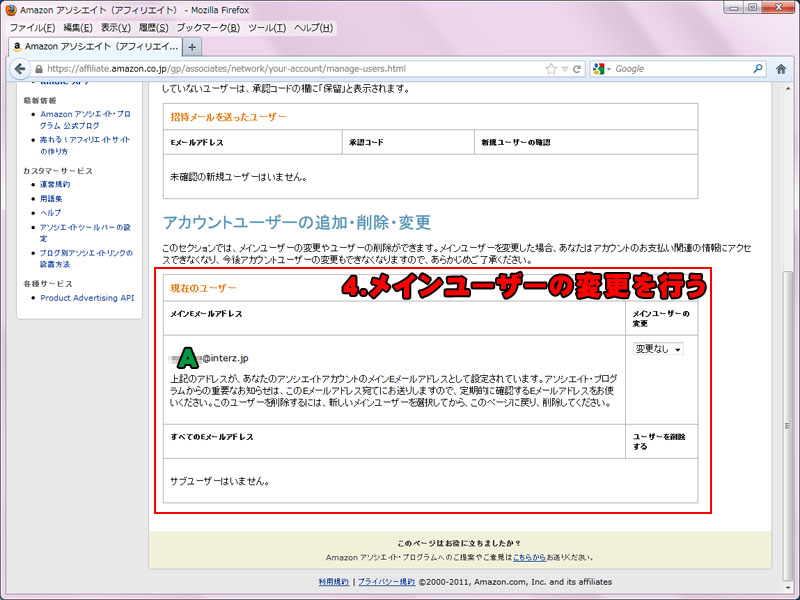Click the 新規ユーザーの確認 column header
Screen dimensions: 800x600
[x=516, y=142]
